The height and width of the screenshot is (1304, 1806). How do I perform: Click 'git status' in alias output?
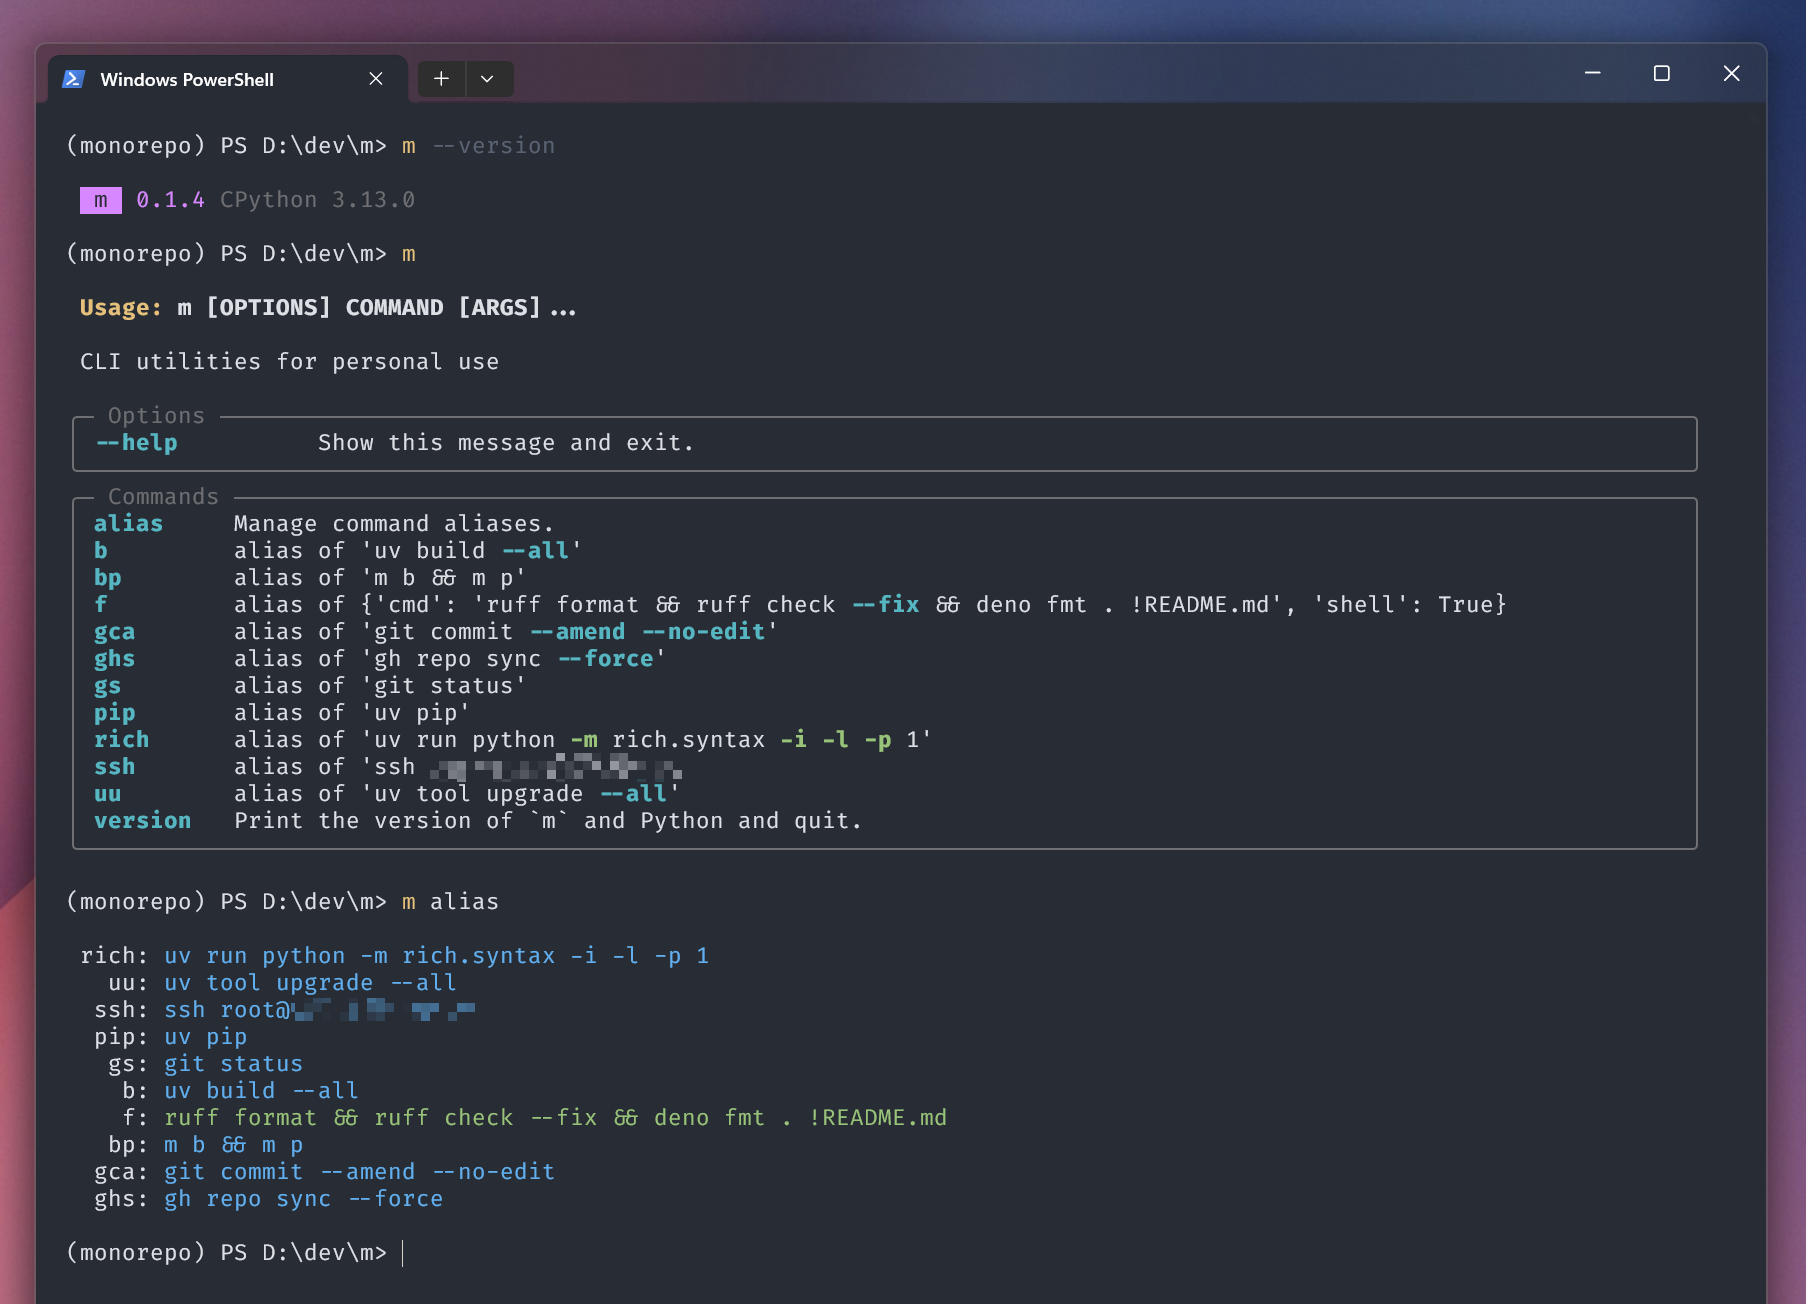click(x=233, y=1064)
